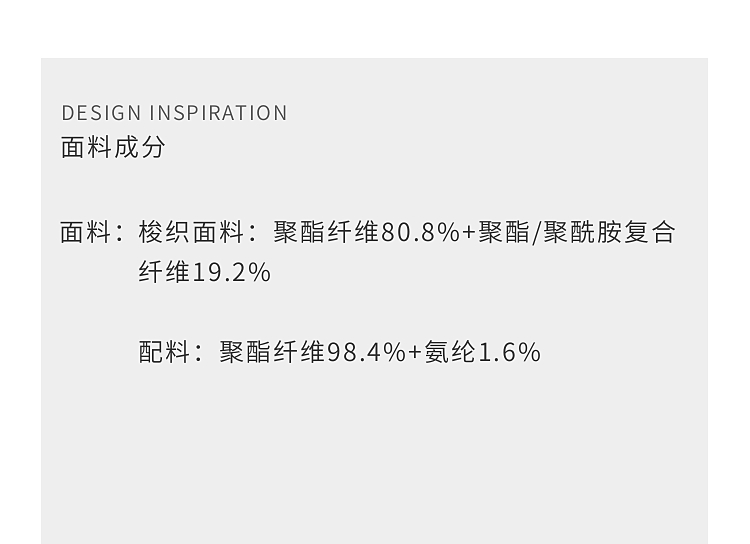Select the 80.8% percentage value
Screen dimensions: 750x544
click(420, 233)
